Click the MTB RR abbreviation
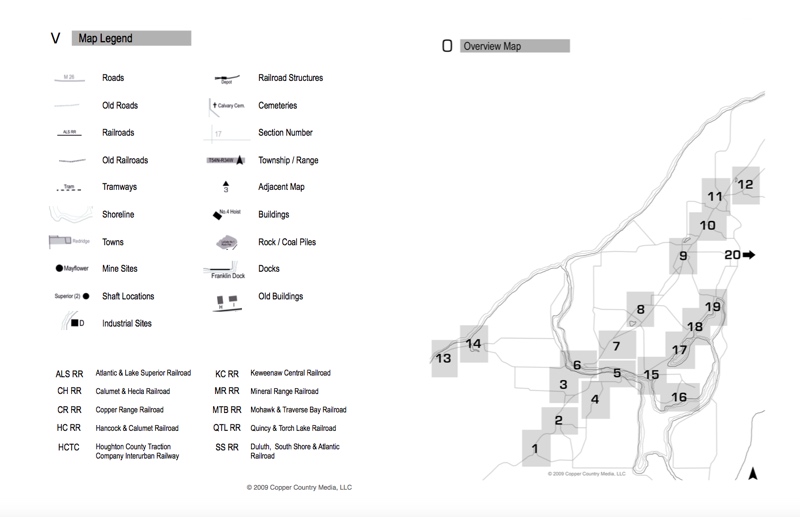 point(227,410)
